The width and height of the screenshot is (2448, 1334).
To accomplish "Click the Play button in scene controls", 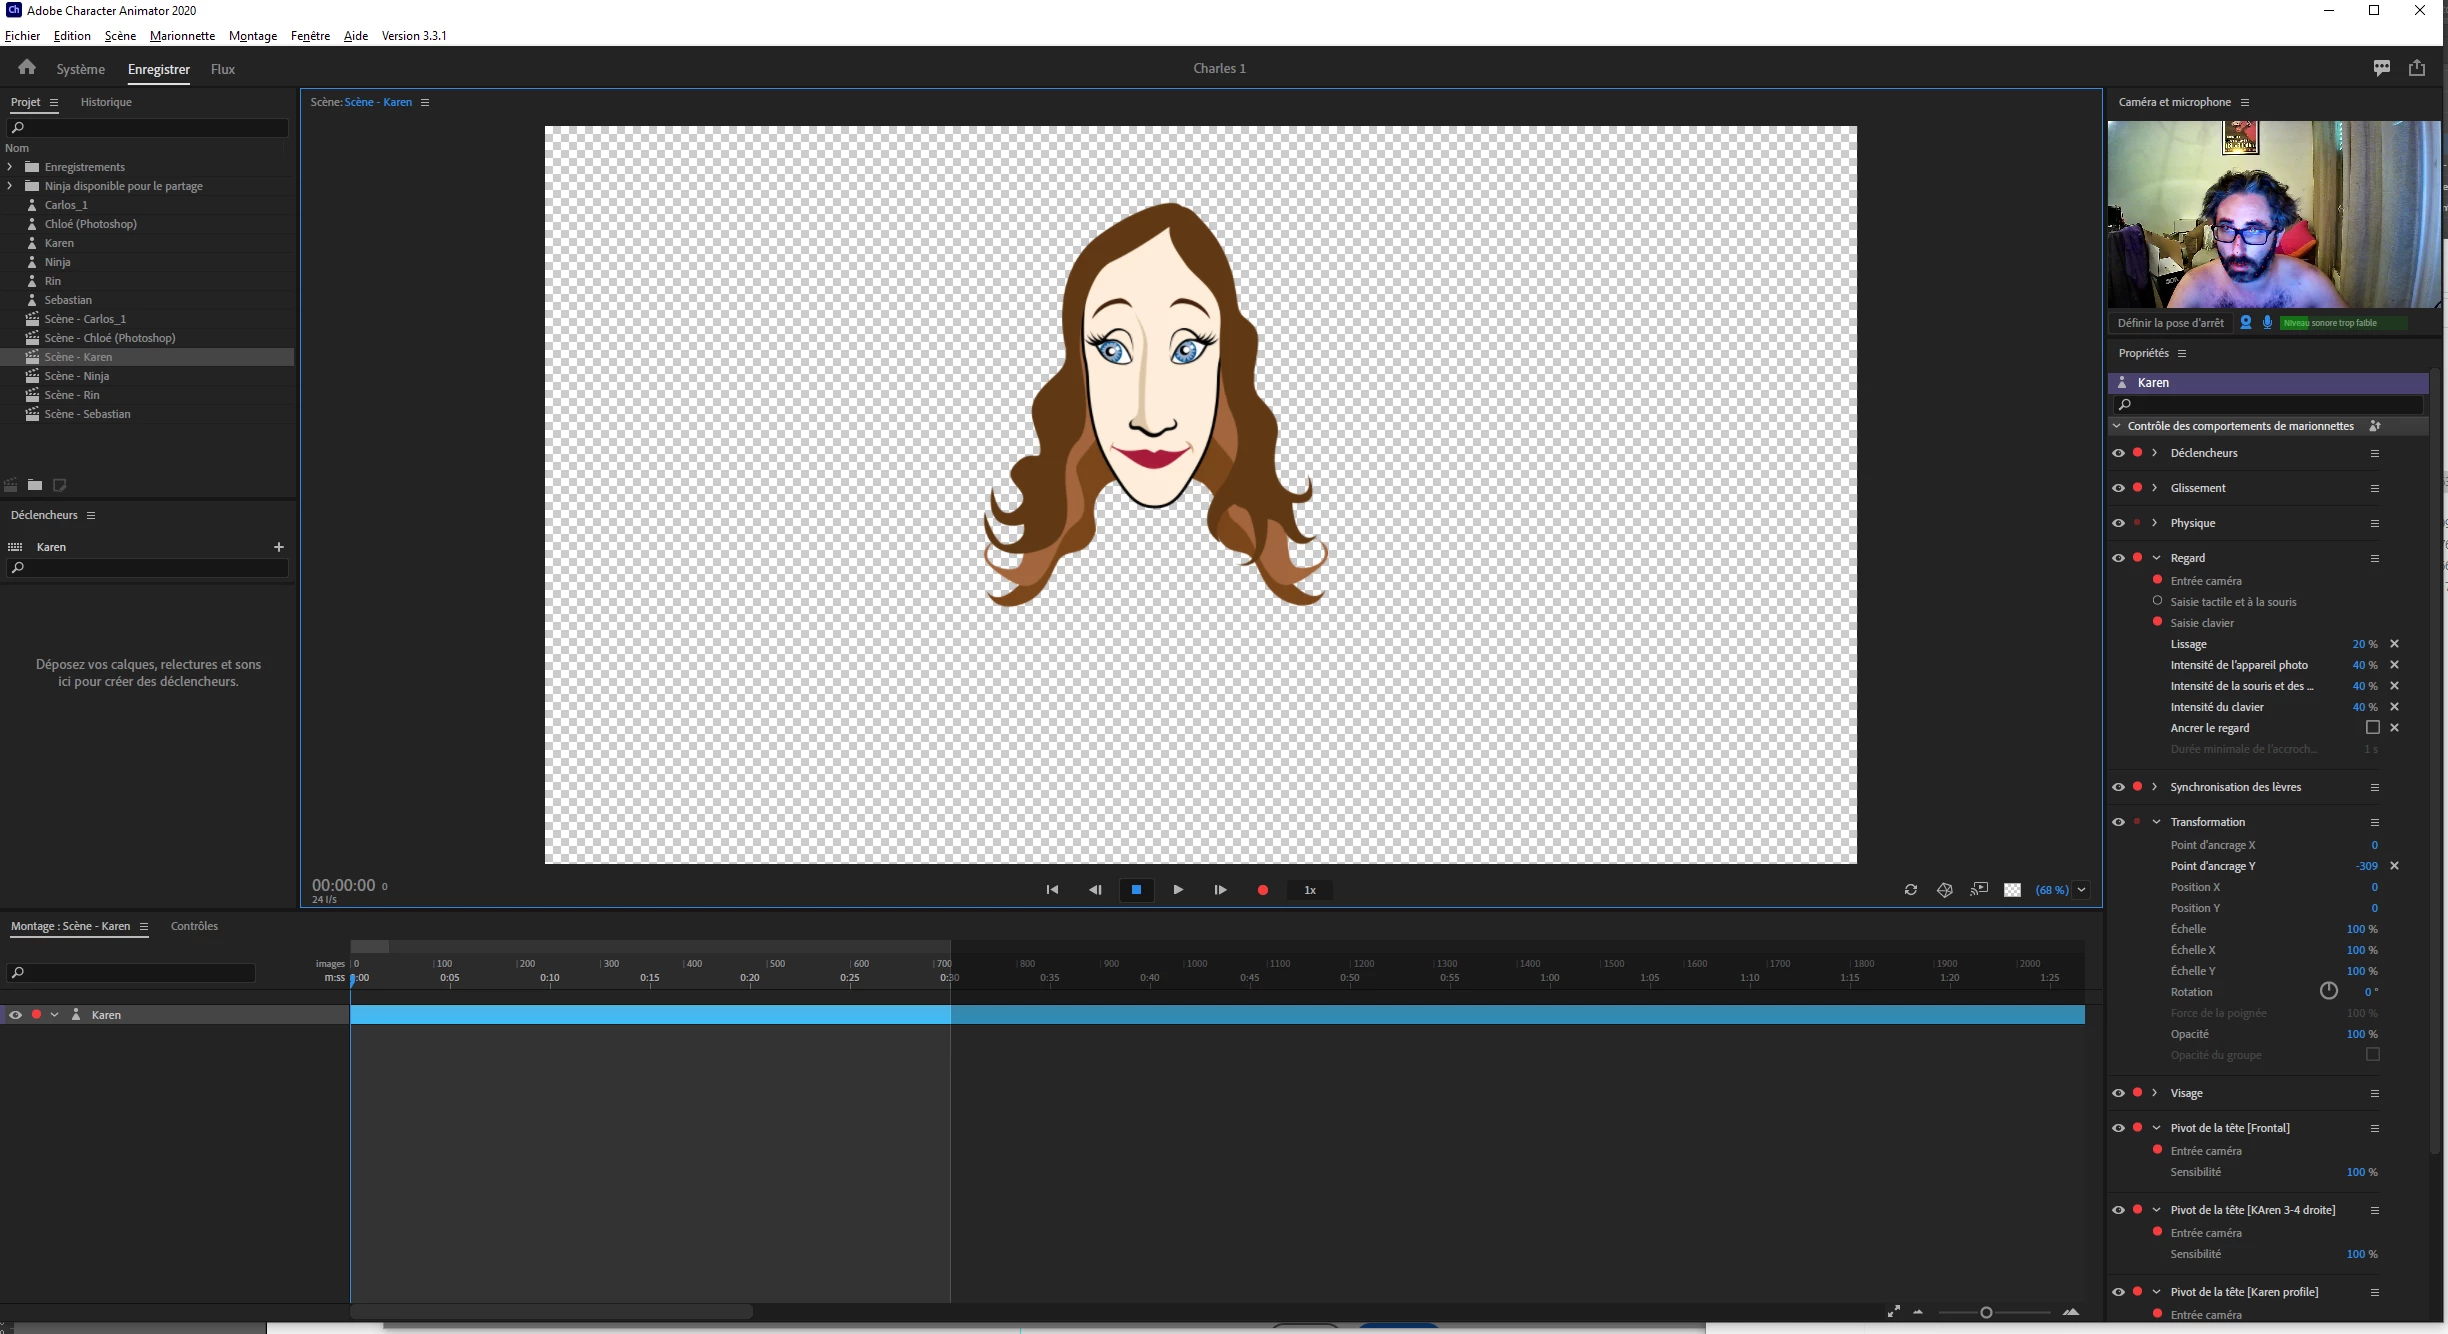I will click(x=1178, y=889).
